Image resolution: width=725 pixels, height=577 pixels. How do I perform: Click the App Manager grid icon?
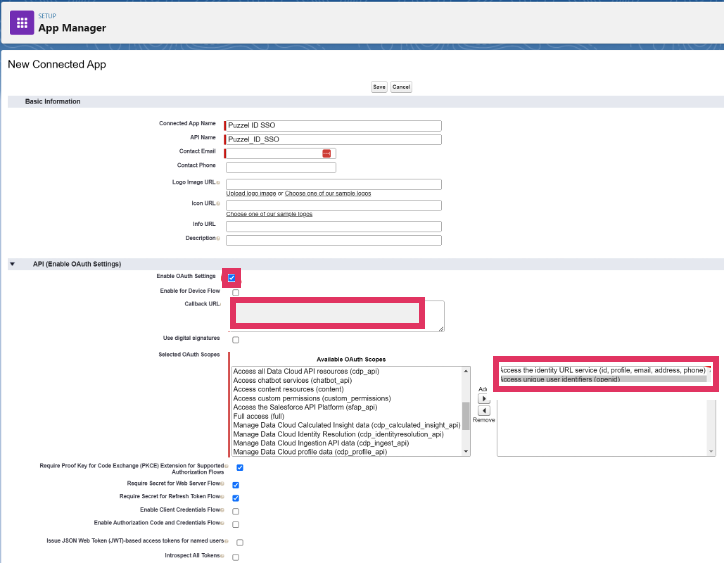pyautogui.click(x=22, y=22)
